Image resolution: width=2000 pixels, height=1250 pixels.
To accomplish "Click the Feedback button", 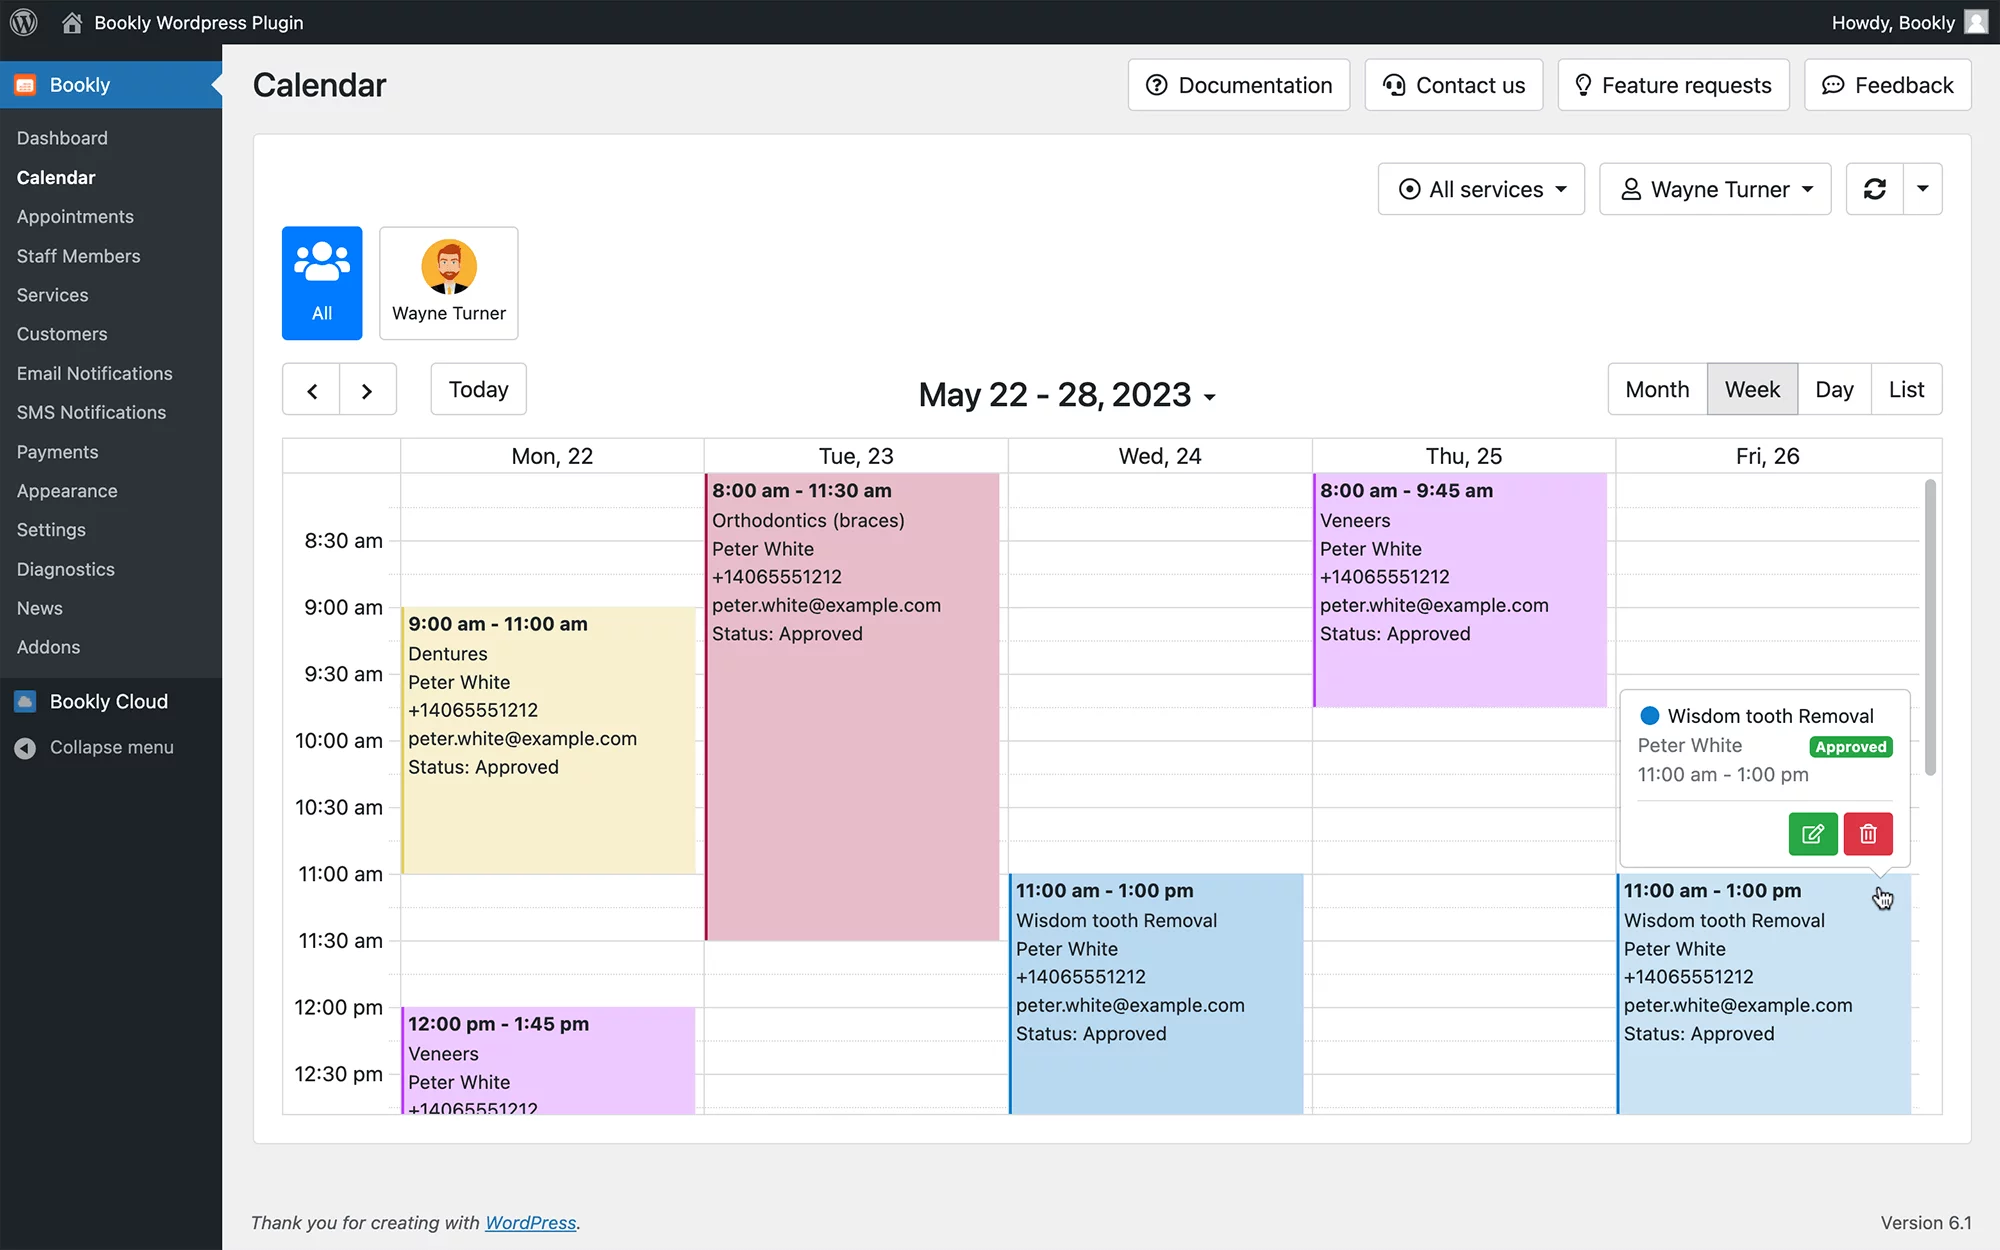I will [x=1888, y=85].
